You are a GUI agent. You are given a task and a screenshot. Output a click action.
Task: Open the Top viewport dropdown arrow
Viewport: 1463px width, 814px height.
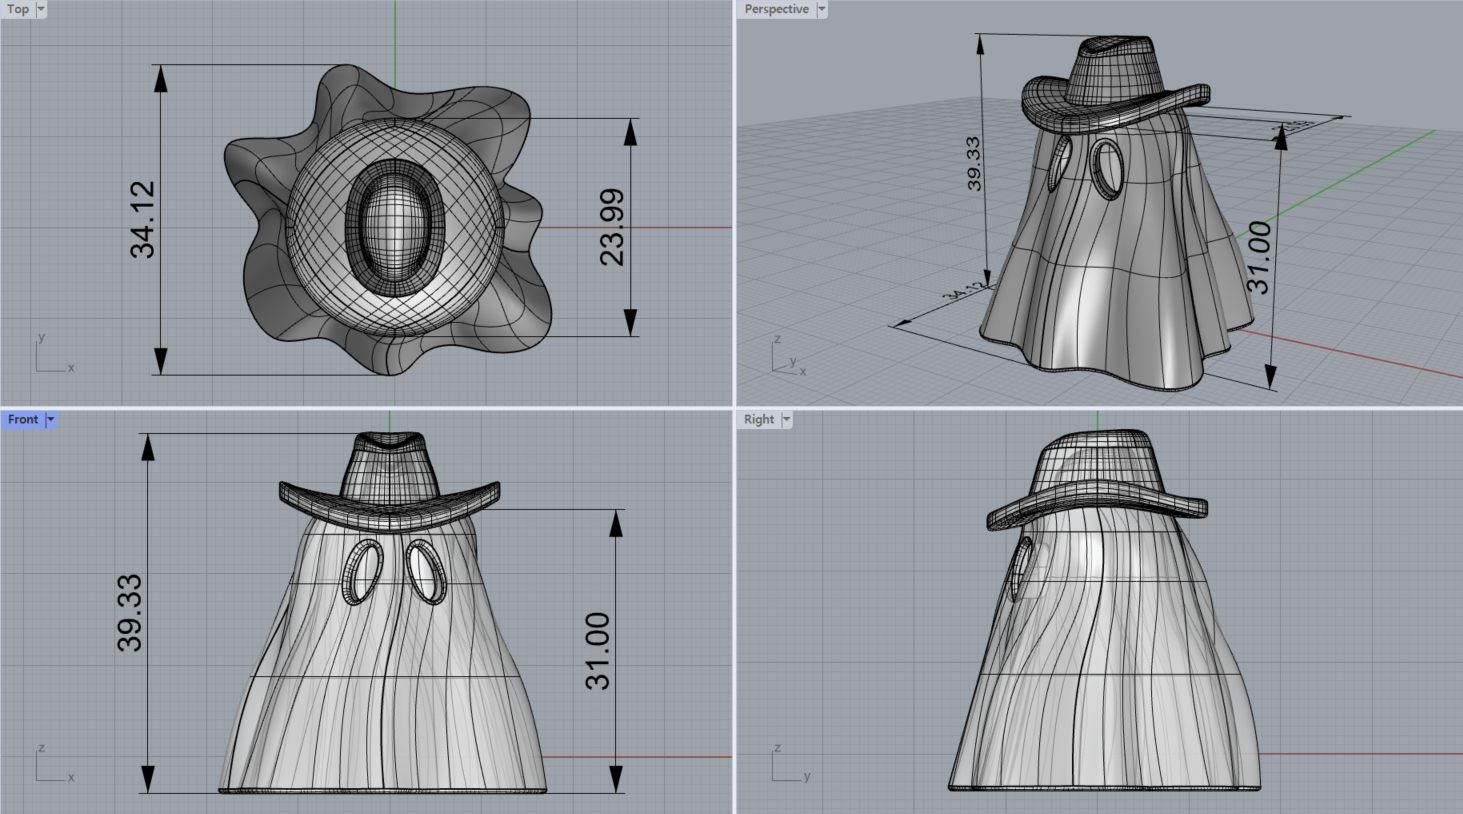[41, 9]
